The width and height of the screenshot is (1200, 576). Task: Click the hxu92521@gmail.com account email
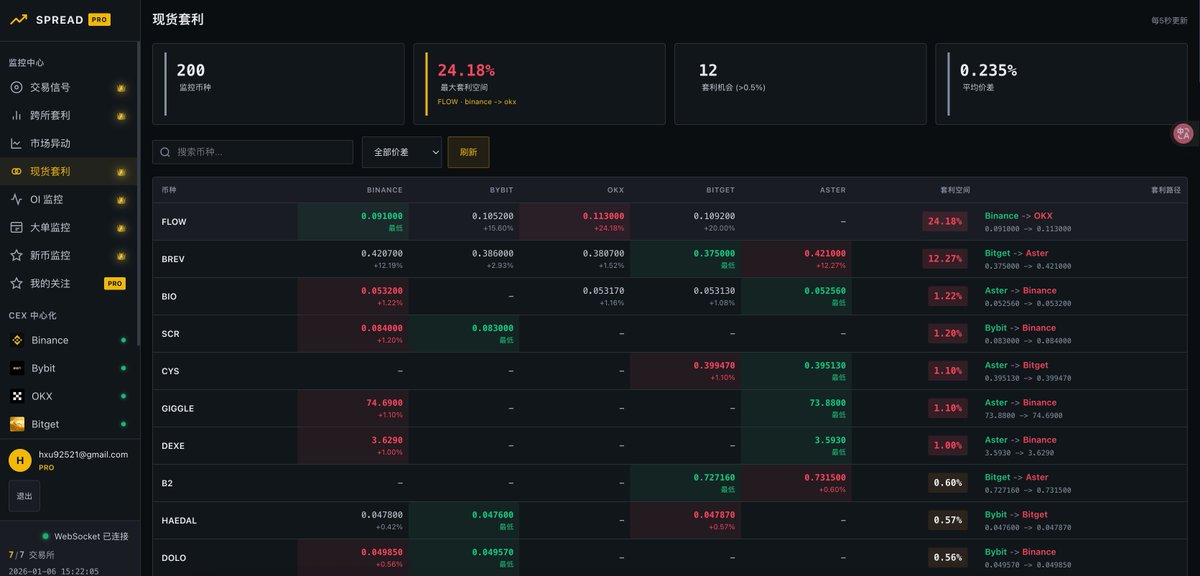(83, 454)
